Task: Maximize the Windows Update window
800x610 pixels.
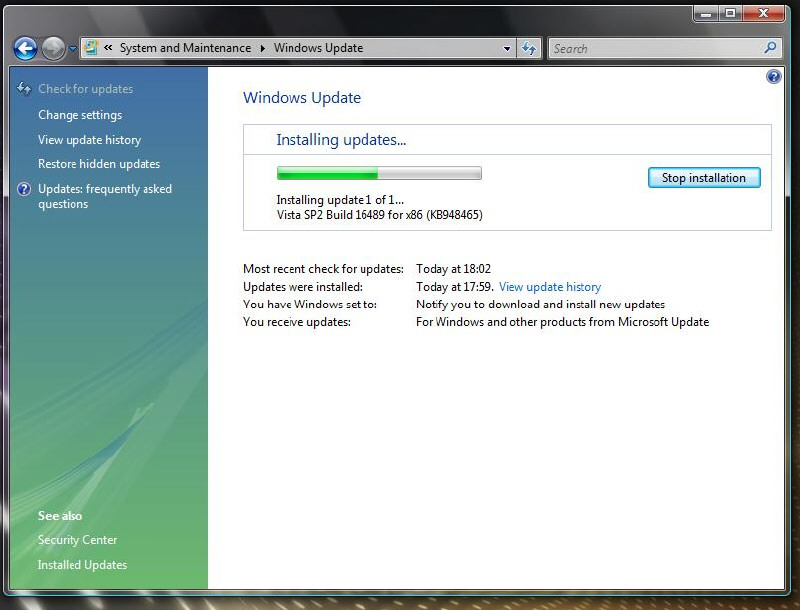Action: click(731, 13)
